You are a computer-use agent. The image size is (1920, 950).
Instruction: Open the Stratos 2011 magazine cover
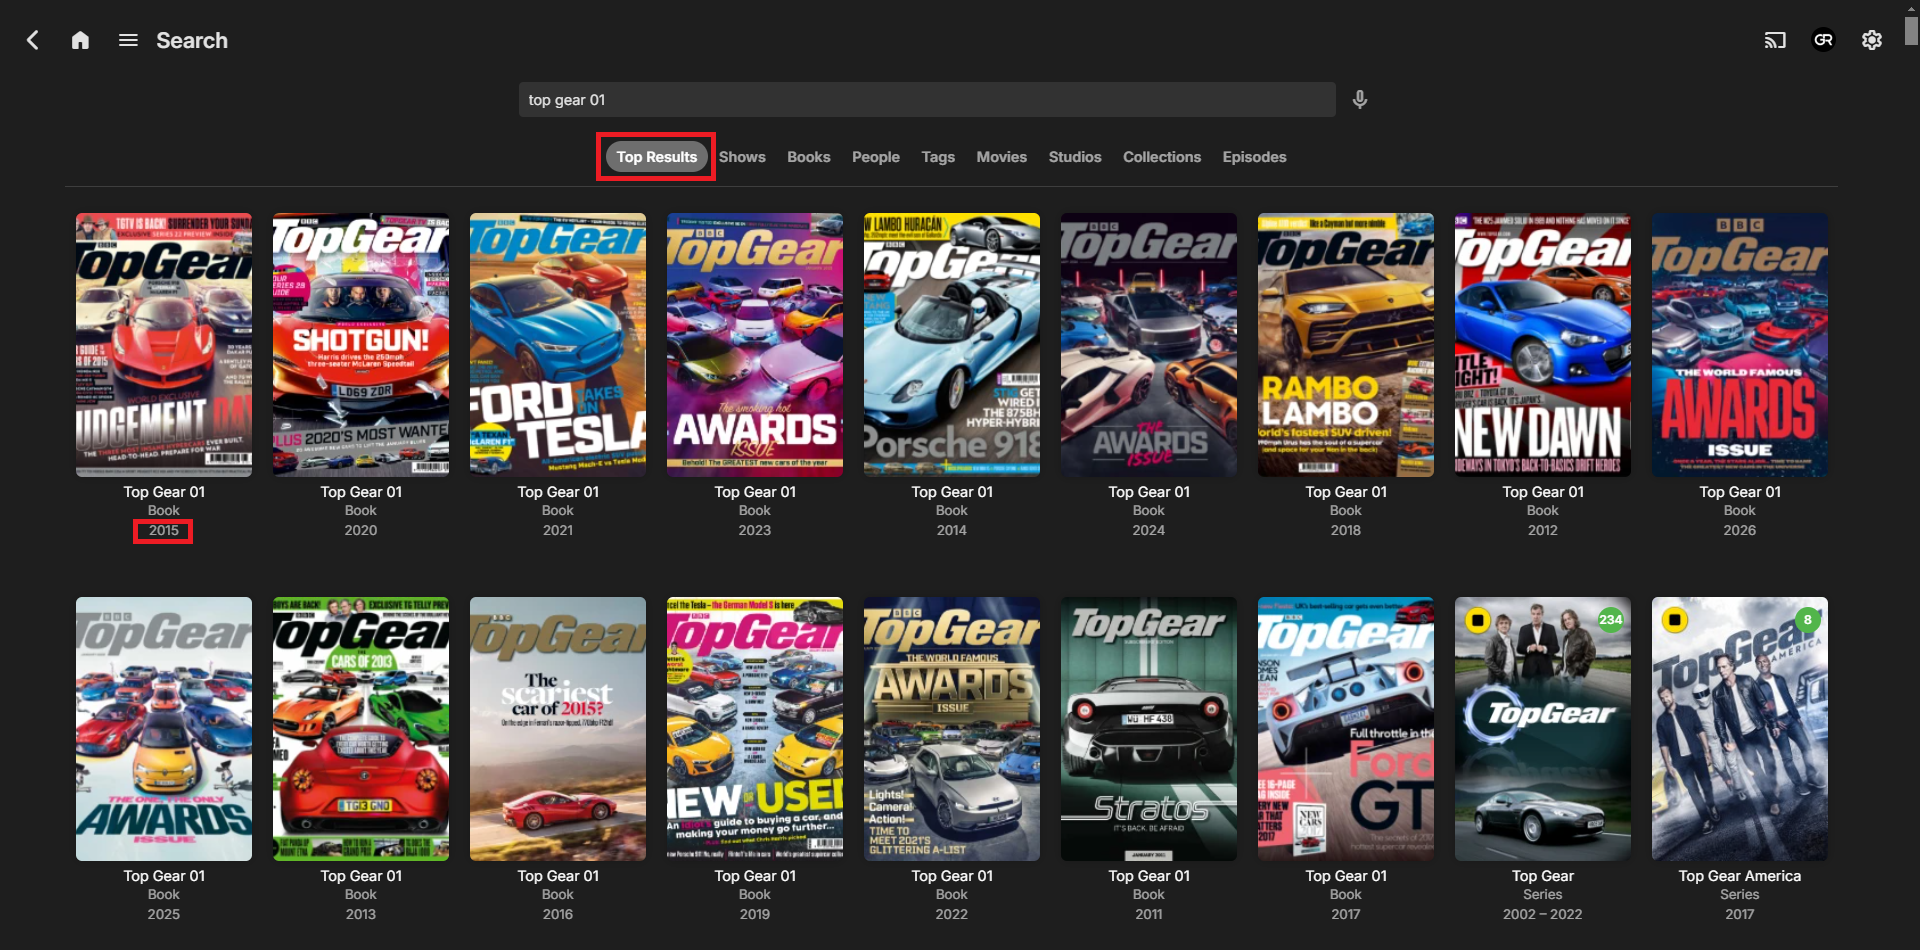[x=1148, y=729]
